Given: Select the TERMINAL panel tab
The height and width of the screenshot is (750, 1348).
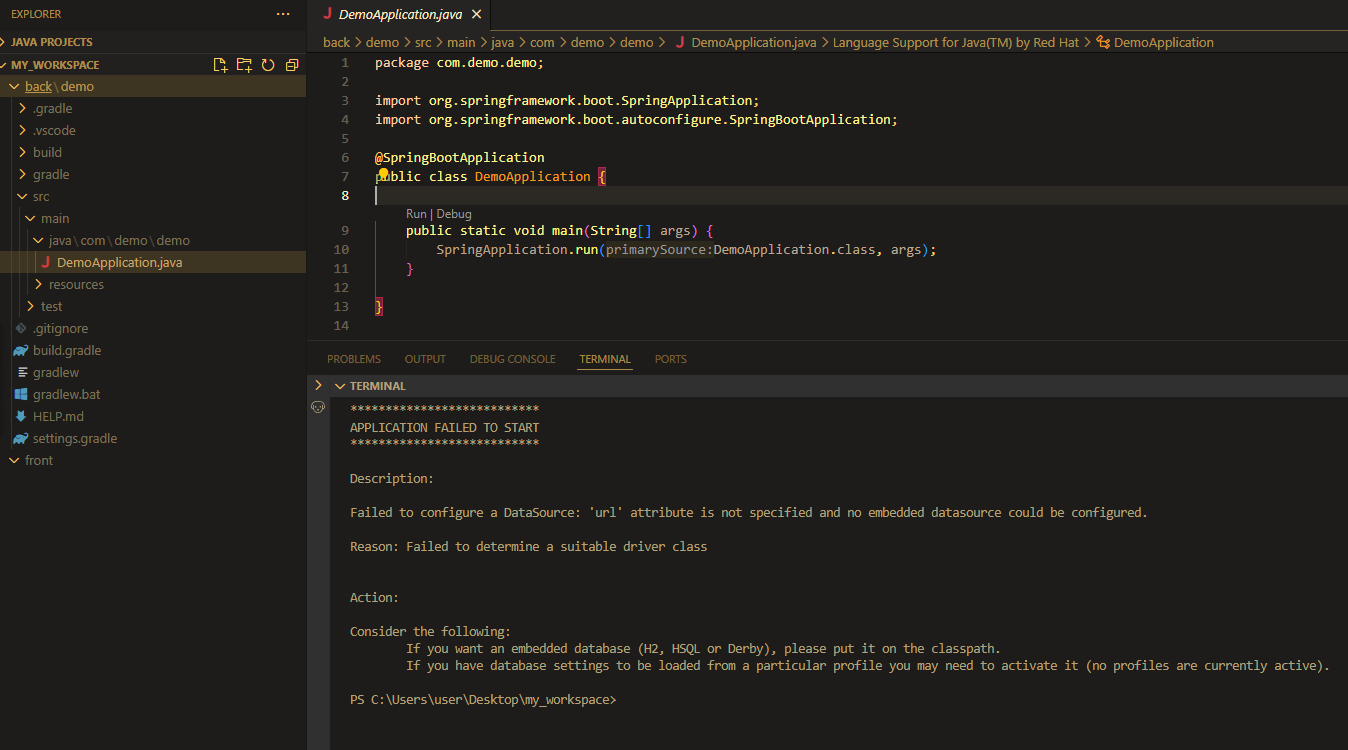Looking at the screenshot, I should 605,359.
